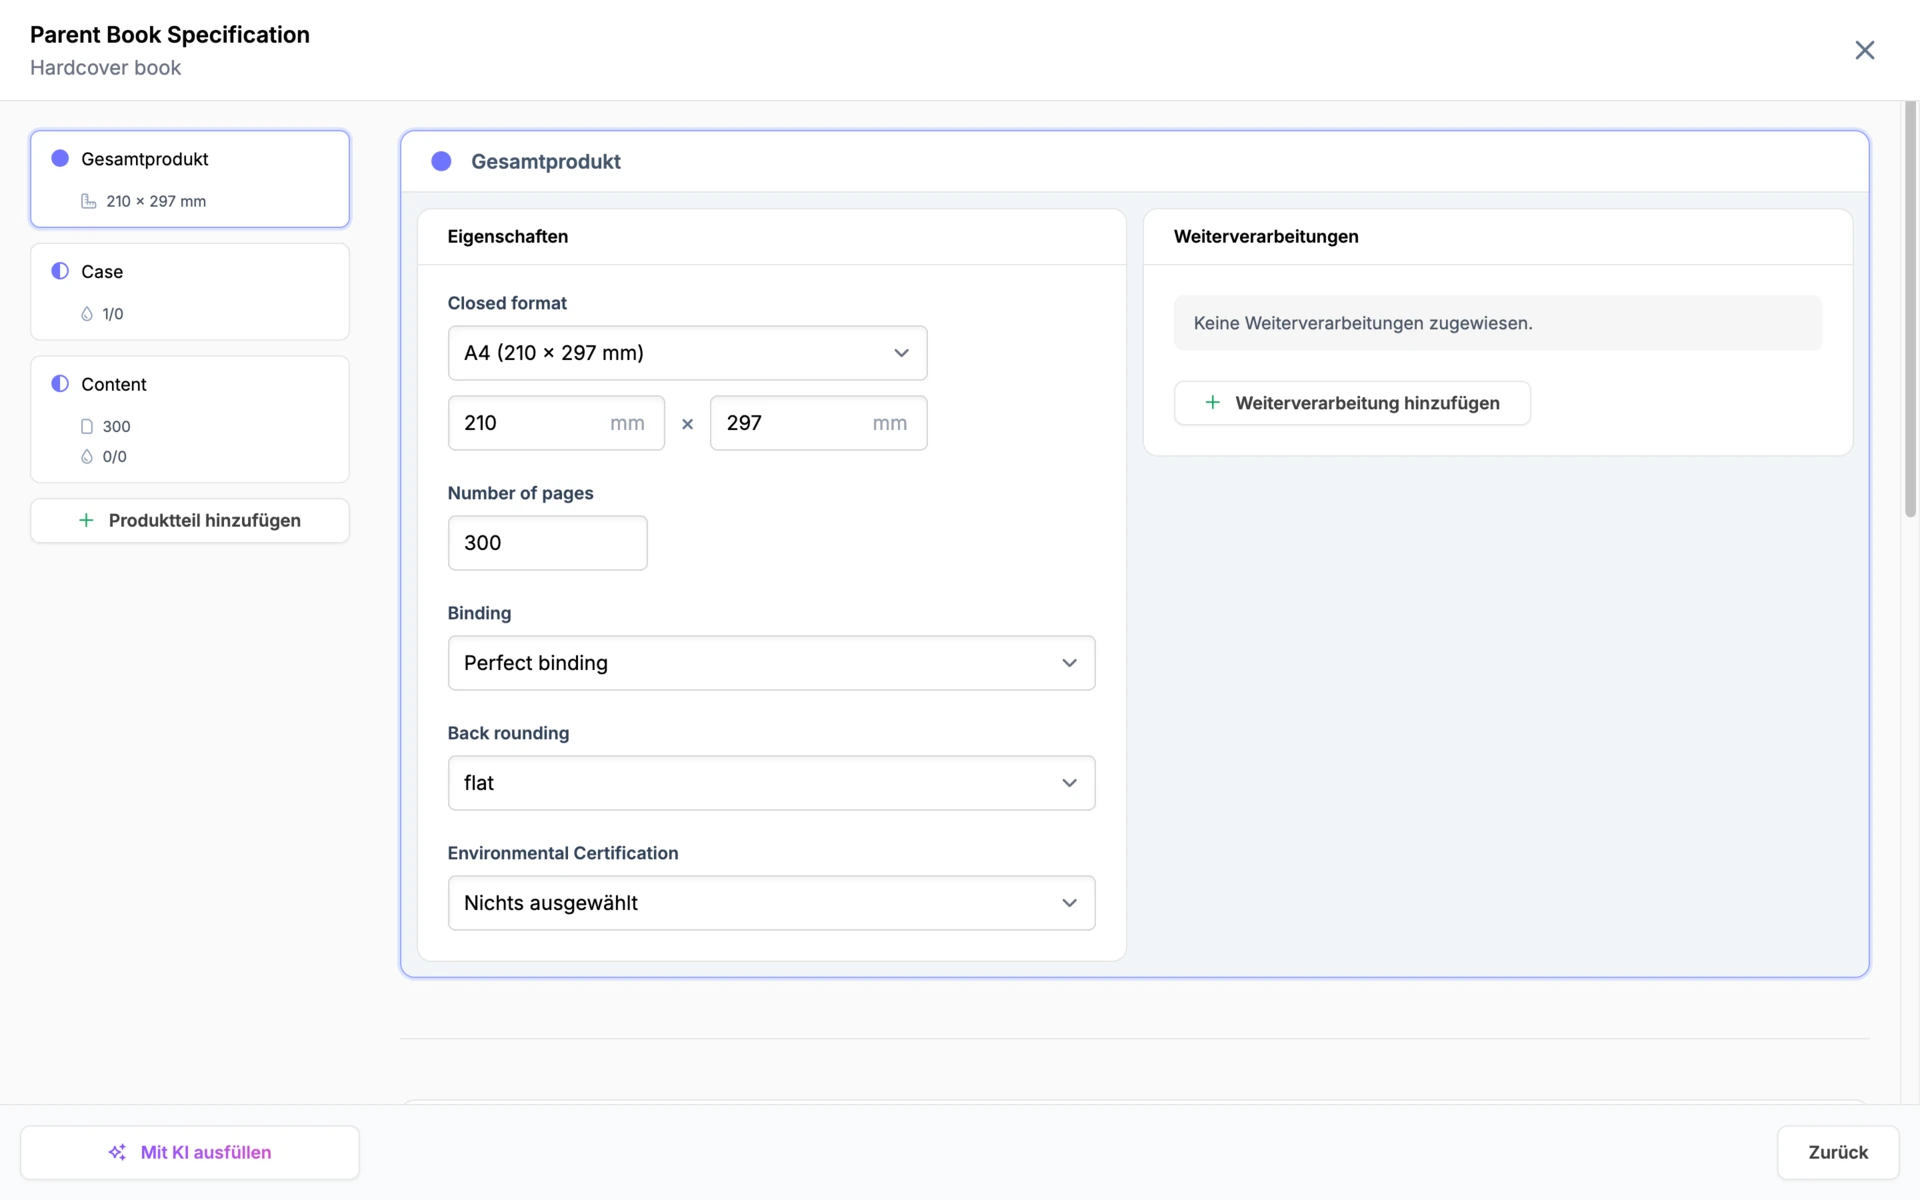Expand the Binding dropdown showing Perfect binding
Image resolution: width=1920 pixels, height=1200 pixels.
pos(771,663)
